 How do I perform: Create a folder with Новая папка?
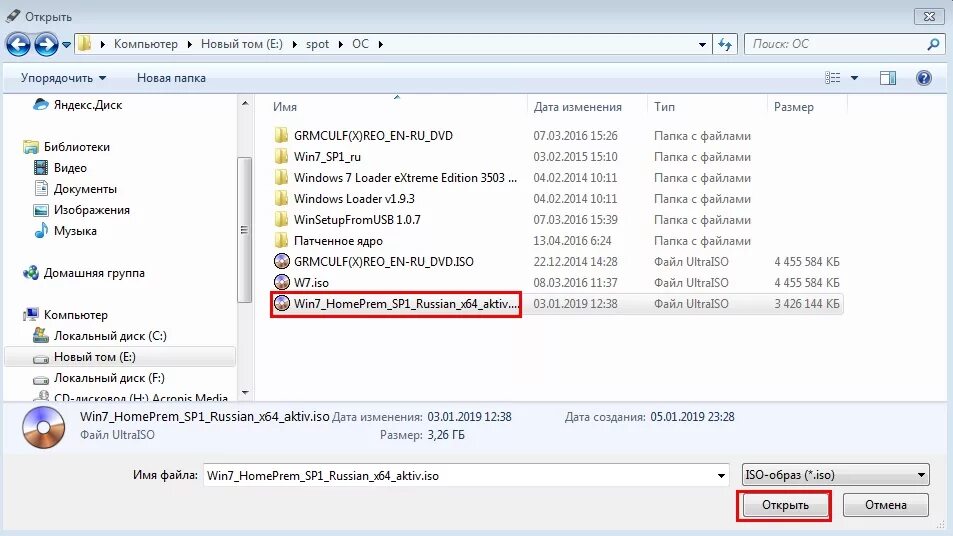(x=171, y=78)
